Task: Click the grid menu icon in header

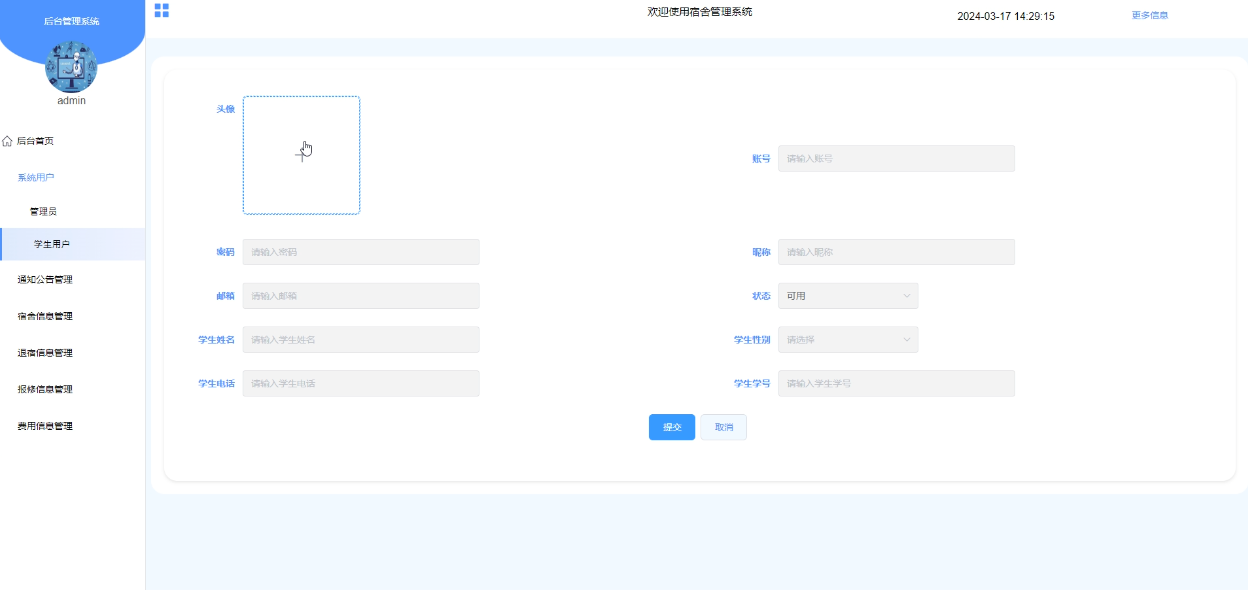Action: click(x=162, y=11)
